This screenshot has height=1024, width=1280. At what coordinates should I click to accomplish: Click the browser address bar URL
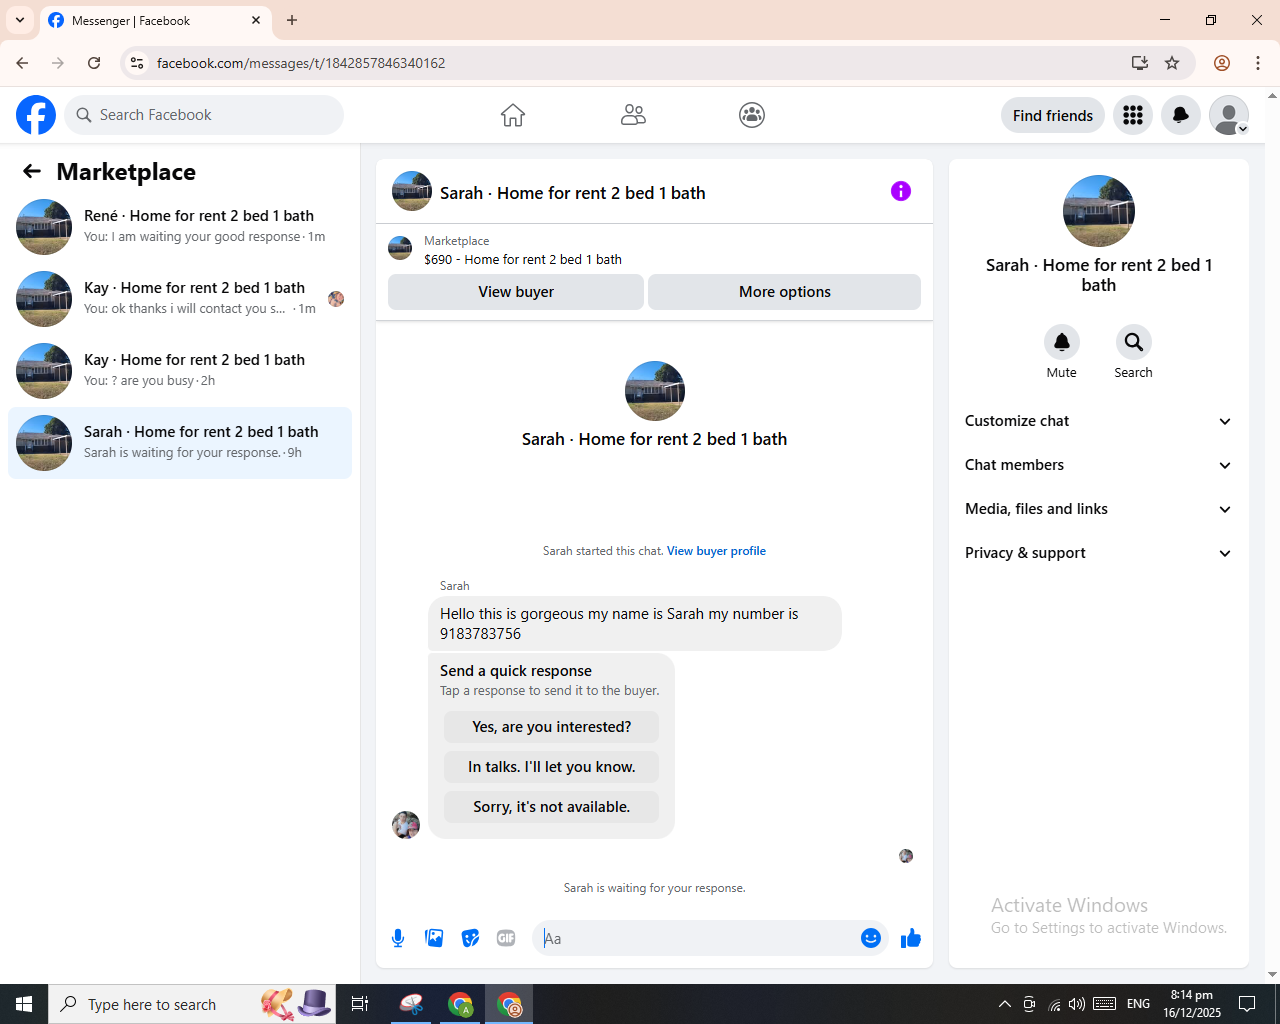301,63
